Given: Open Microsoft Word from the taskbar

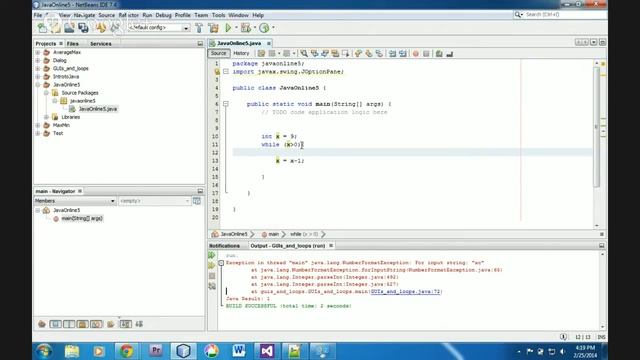Looking at the screenshot, I should click(238, 351).
